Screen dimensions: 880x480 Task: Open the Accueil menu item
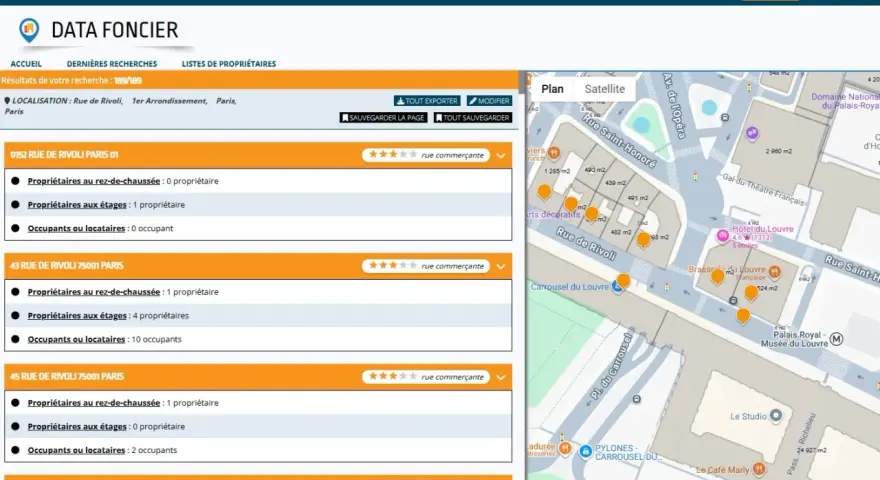(26, 64)
